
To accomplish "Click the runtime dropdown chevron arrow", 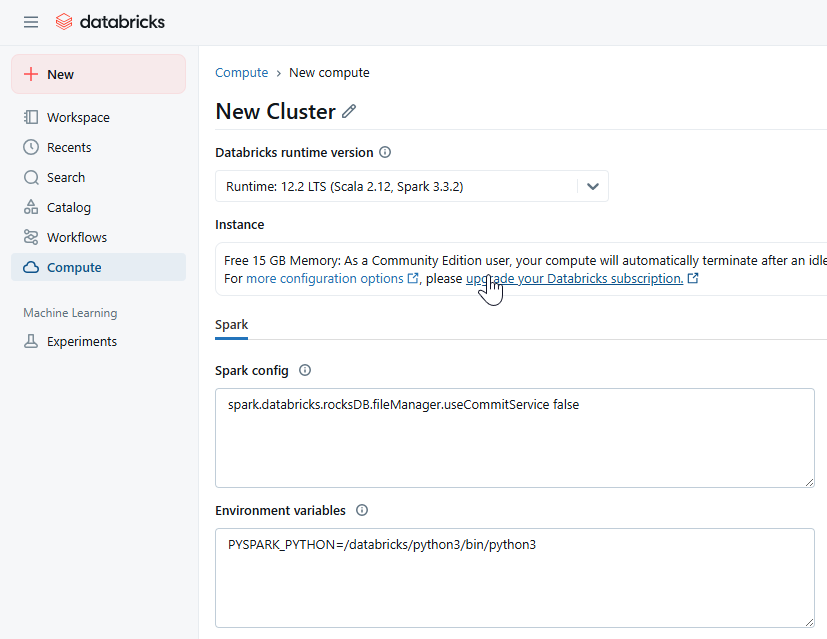I will click(592, 186).
